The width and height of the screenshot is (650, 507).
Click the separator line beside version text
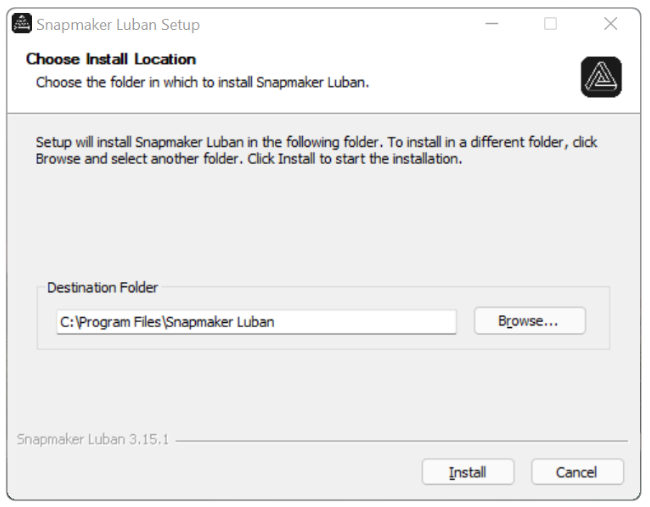pyautogui.click(x=402, y=441)
